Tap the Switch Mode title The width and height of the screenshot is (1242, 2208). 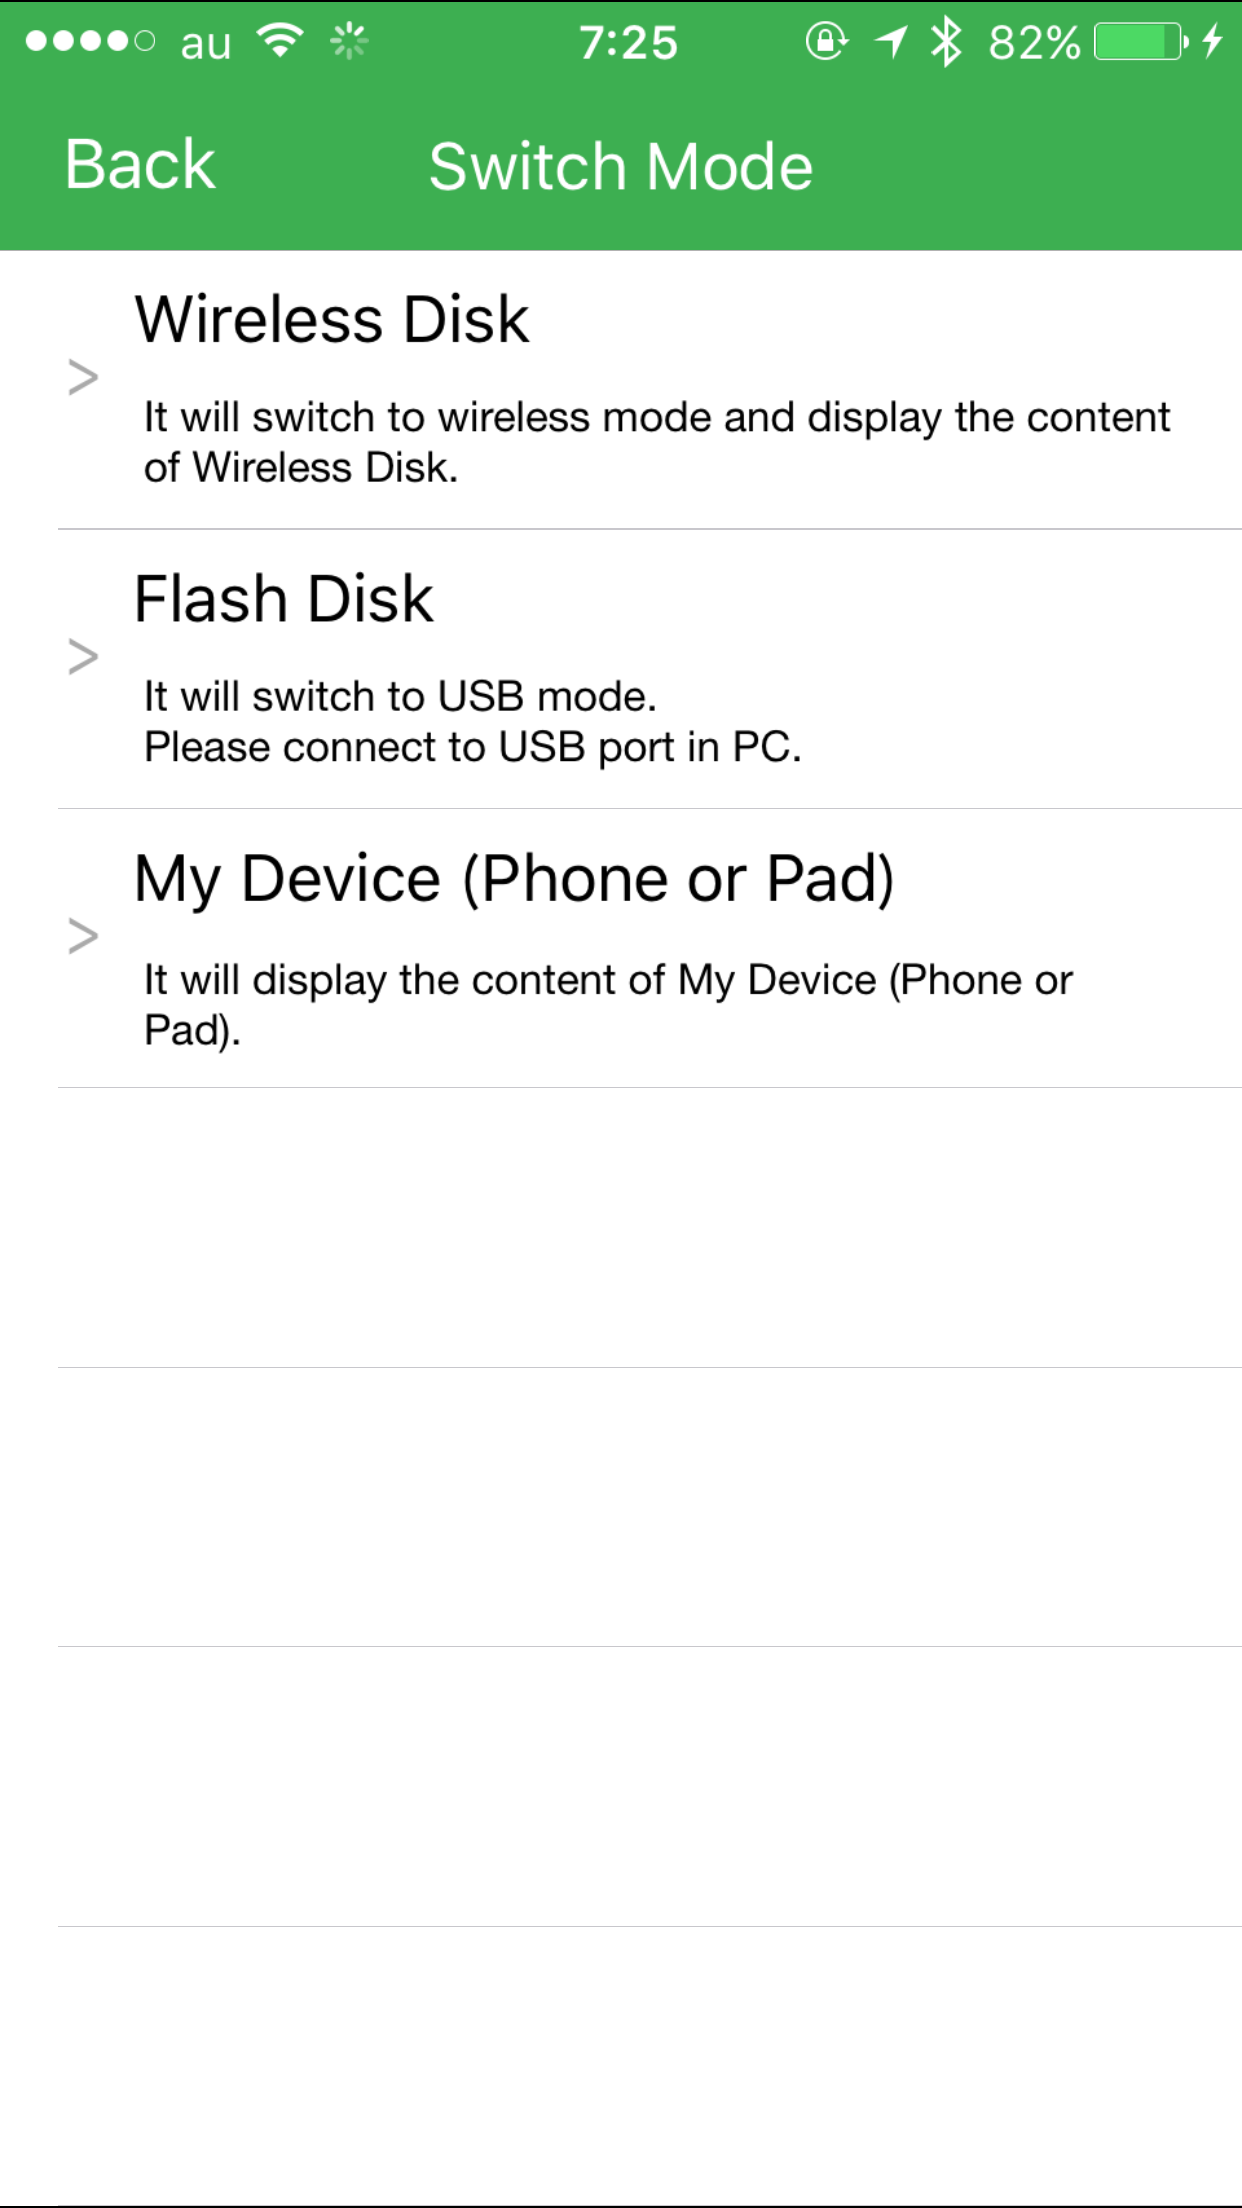tap(620, 166)
